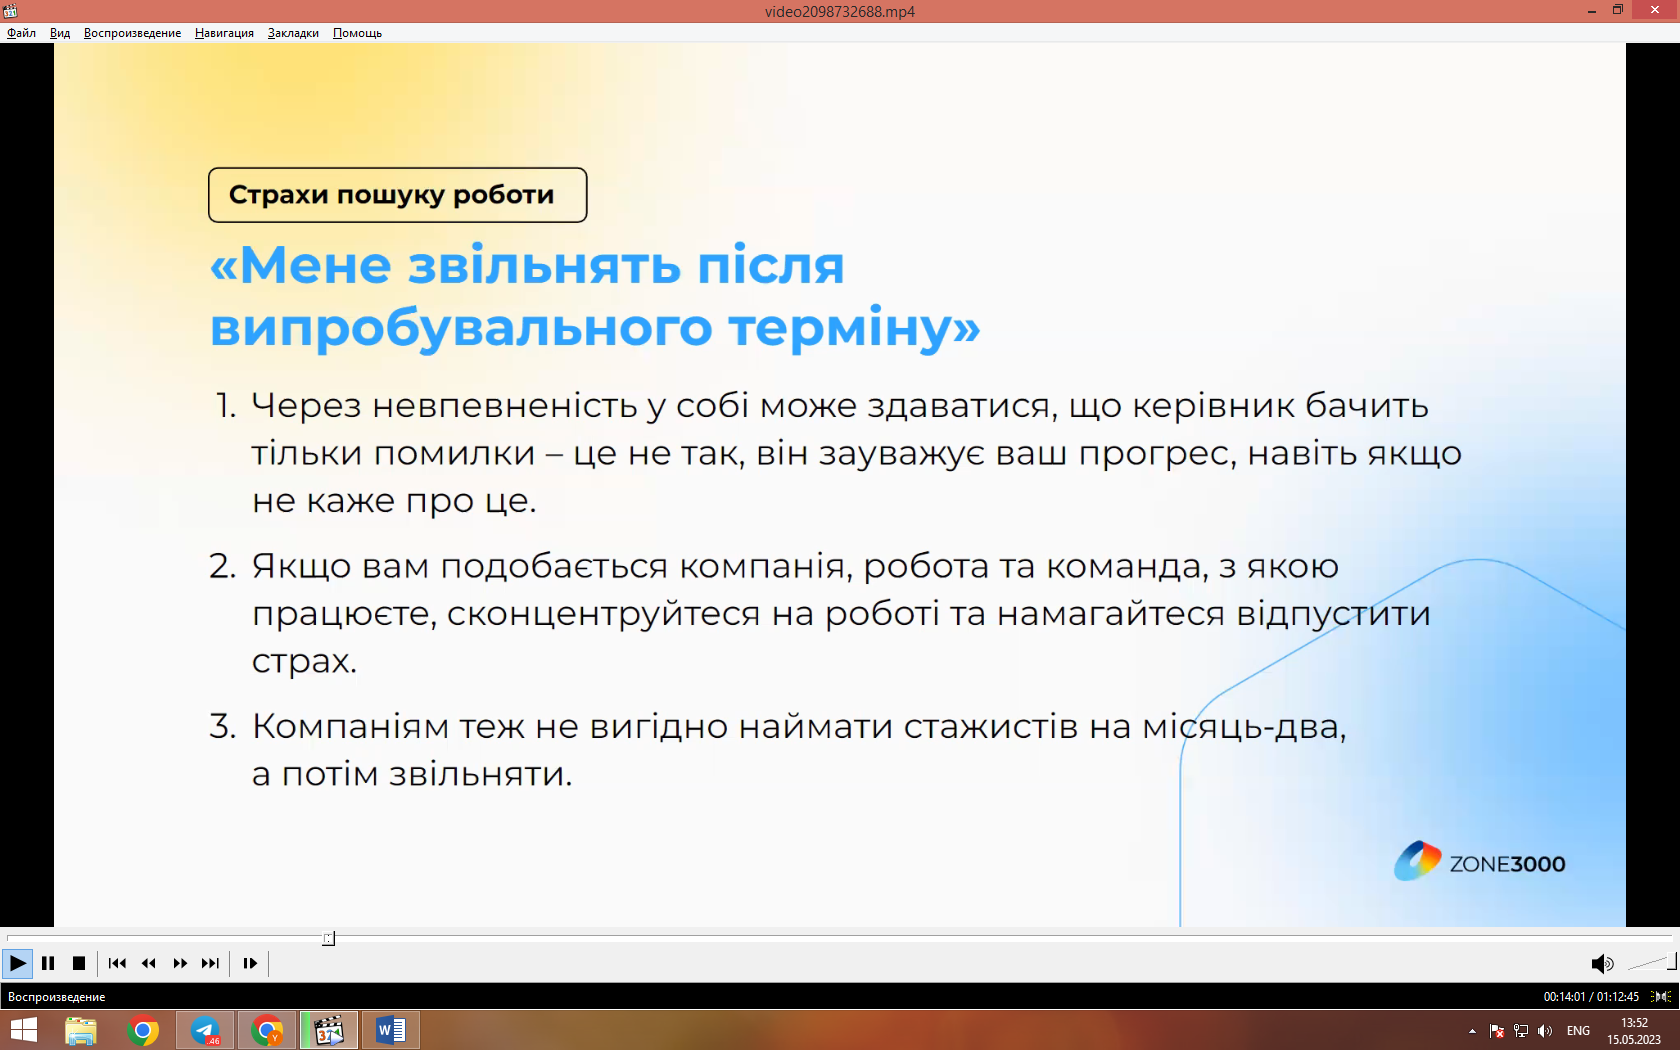This screenshot has height=1050, width=1680.
Task: Click the rewind (decrease speed) button
Action: 149,963
